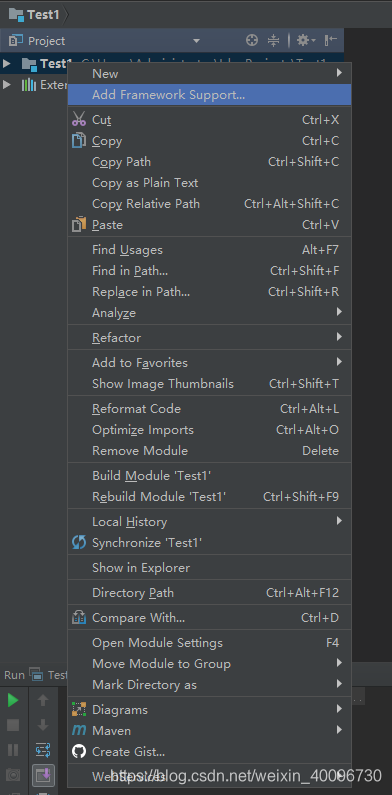Image resolution: width=392 pixels, height=795 pixels.
Task: Click the Test1 folder icon in breadcrumb
Action: coord(16,14)
